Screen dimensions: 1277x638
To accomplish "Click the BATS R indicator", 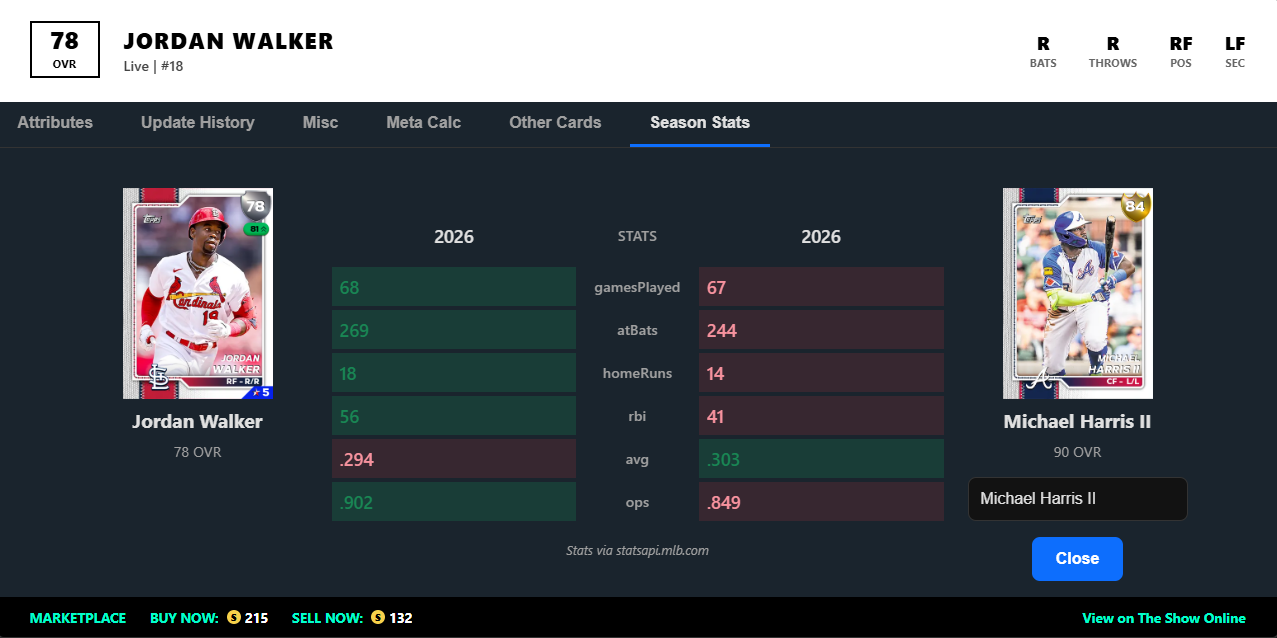I will pyautogui.click(x=1043, y=52).
